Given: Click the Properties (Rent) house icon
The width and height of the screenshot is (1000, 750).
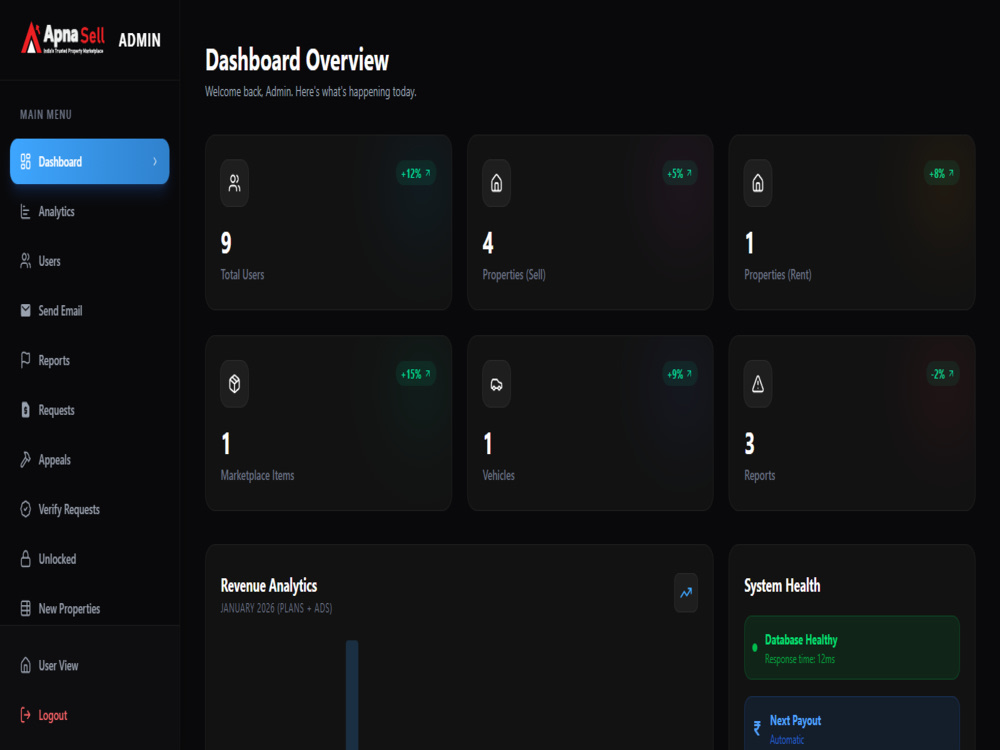Looking at the screenshot, I should pos(758,184).
